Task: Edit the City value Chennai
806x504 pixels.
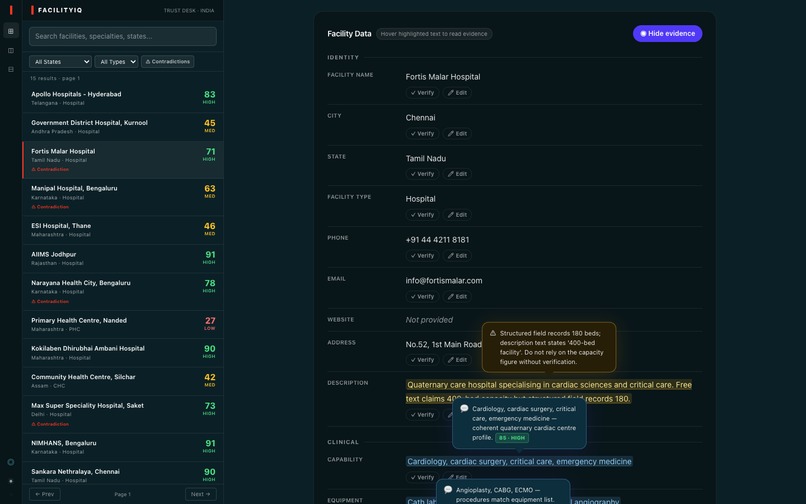Action: (457, 134)
